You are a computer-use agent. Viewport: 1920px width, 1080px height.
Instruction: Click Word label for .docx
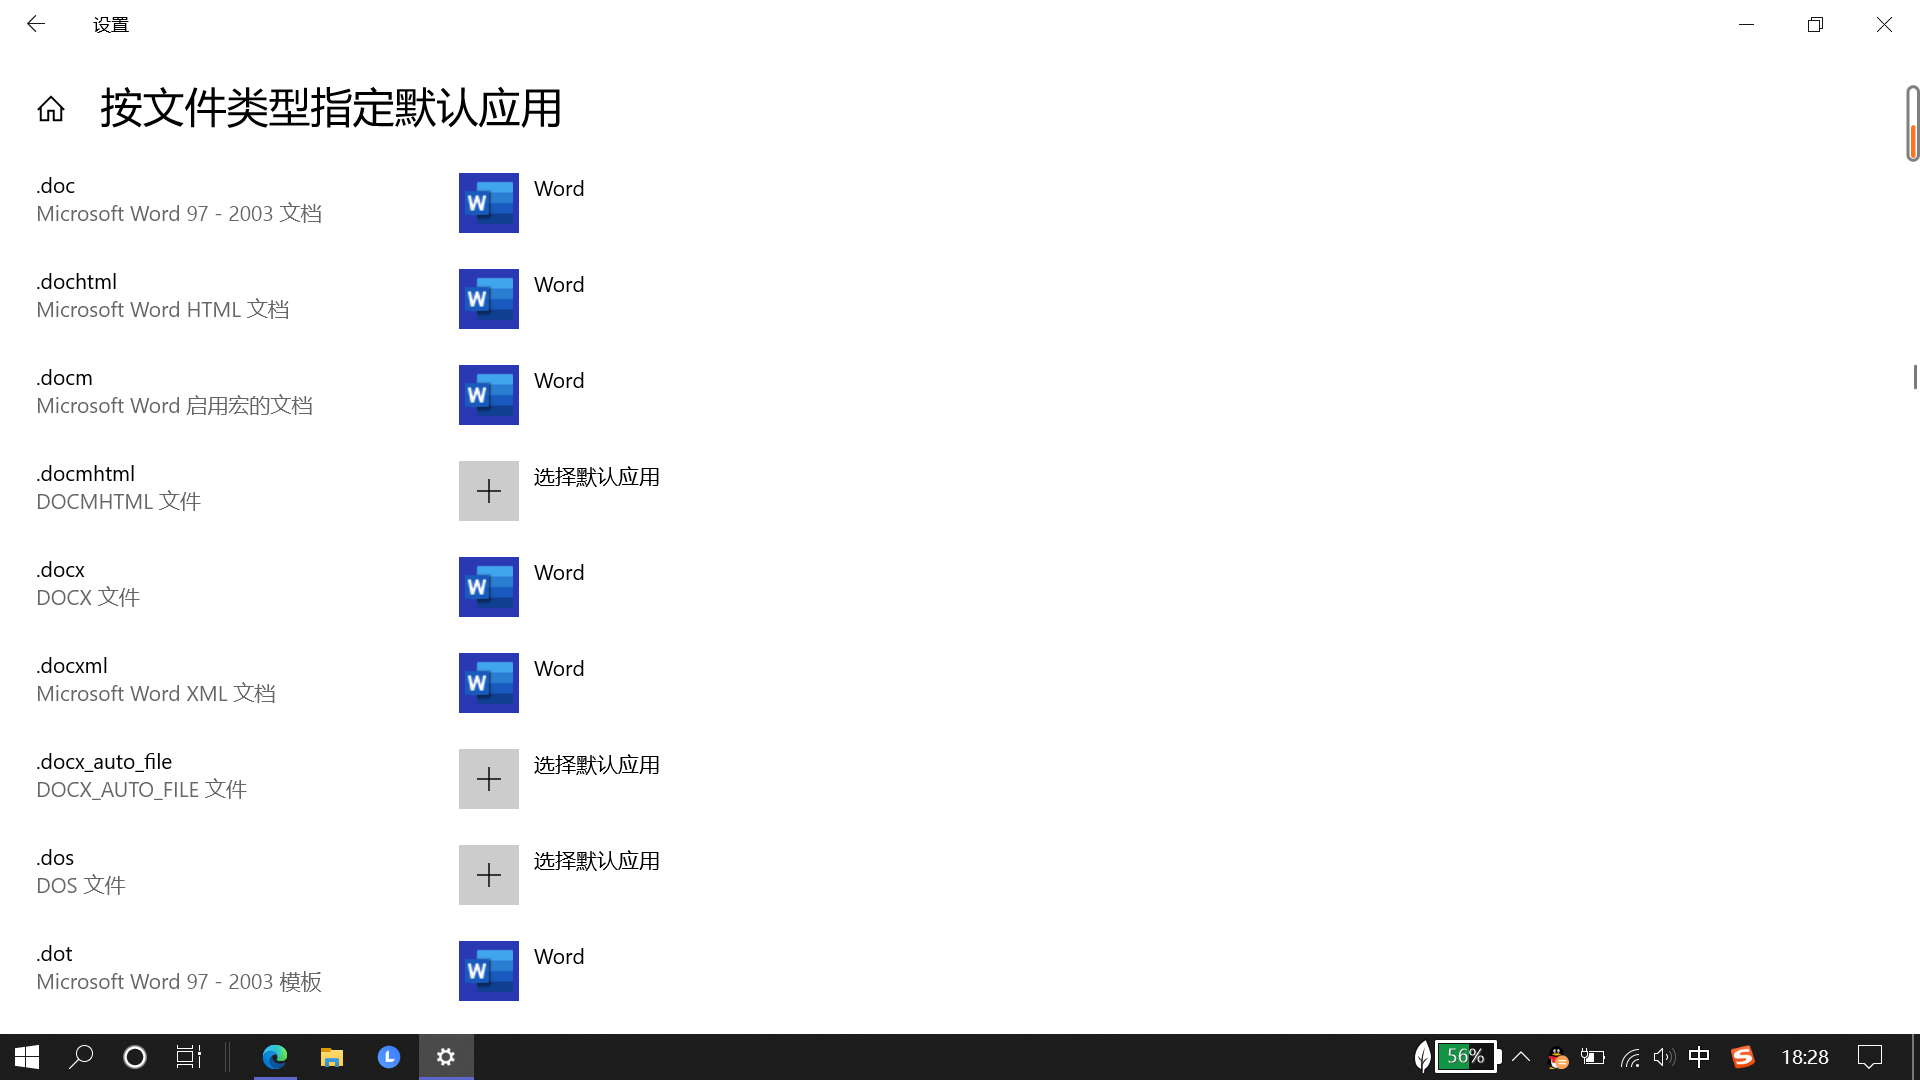click(x=559, y=573)
